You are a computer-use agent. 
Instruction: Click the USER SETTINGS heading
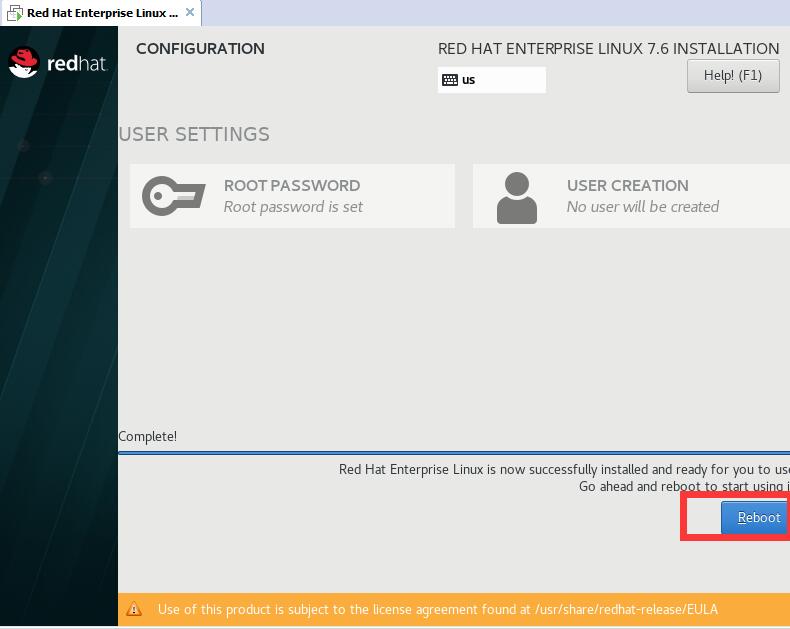[x=194, y=135]
